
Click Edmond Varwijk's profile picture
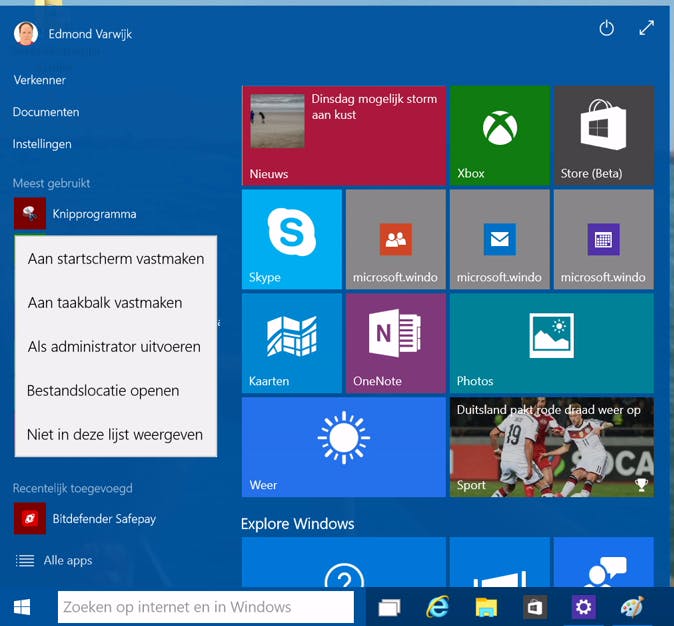[26, 34]
